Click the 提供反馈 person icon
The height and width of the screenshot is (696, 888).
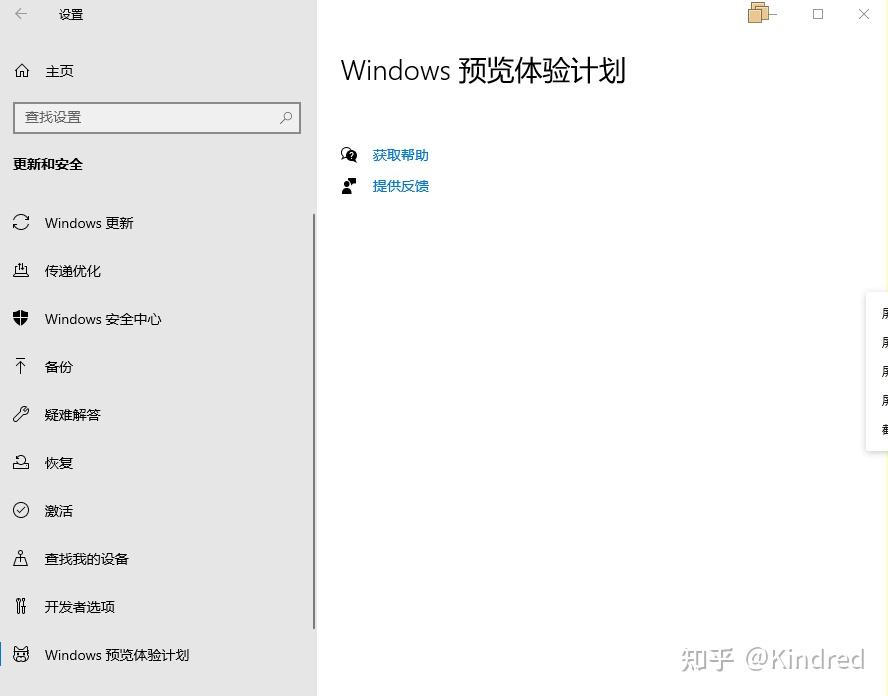pos(349,186)
